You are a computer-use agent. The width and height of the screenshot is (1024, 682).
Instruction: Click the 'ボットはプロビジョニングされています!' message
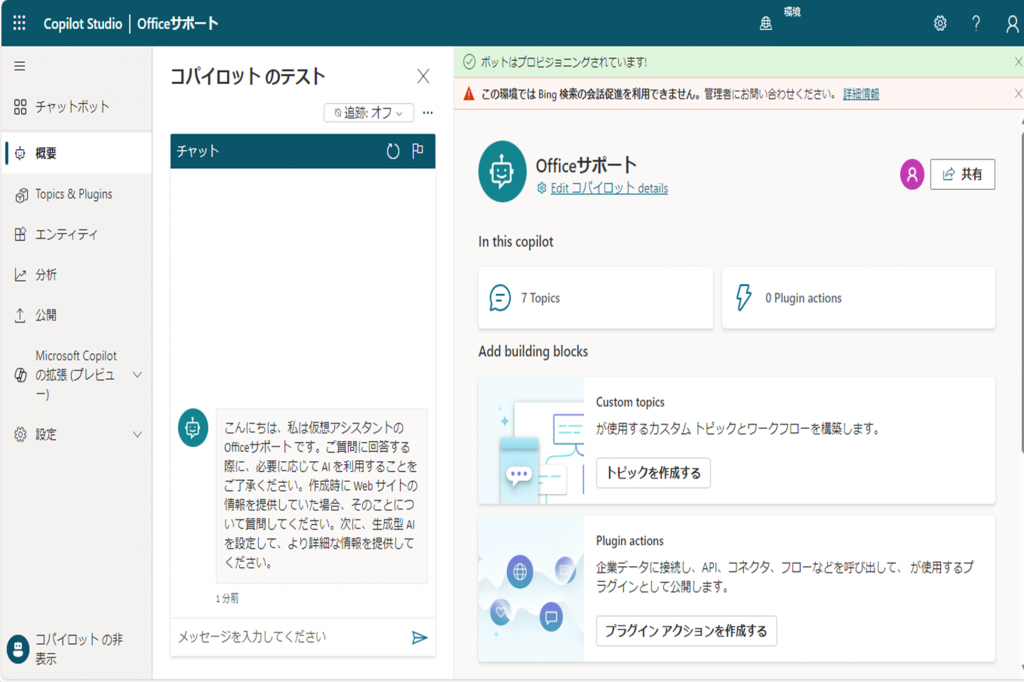[x=564, y=62]
